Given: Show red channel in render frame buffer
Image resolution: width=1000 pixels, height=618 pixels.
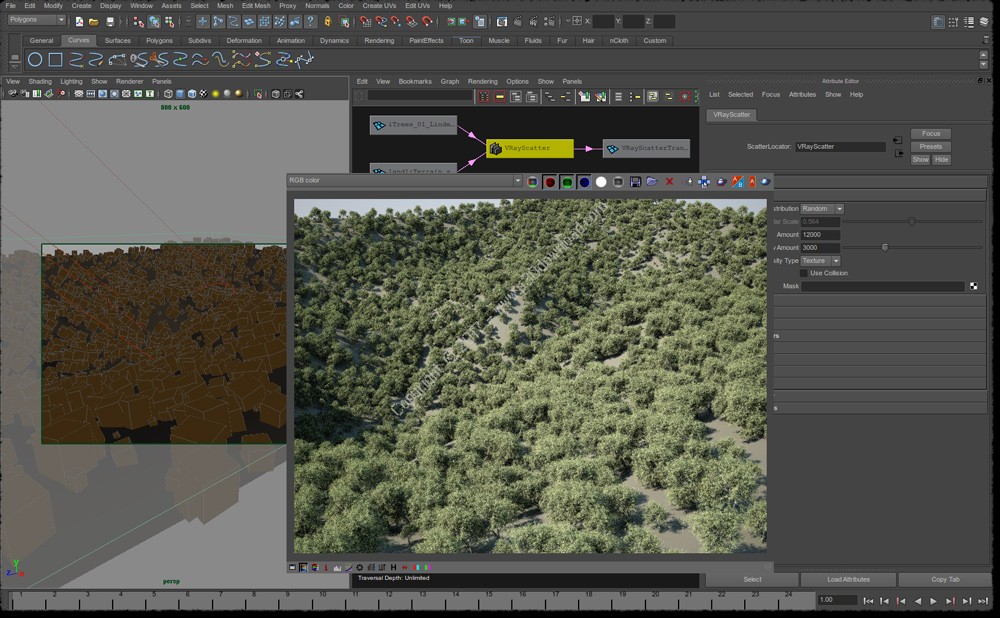Looking at the screenshot, I should 550,182.
